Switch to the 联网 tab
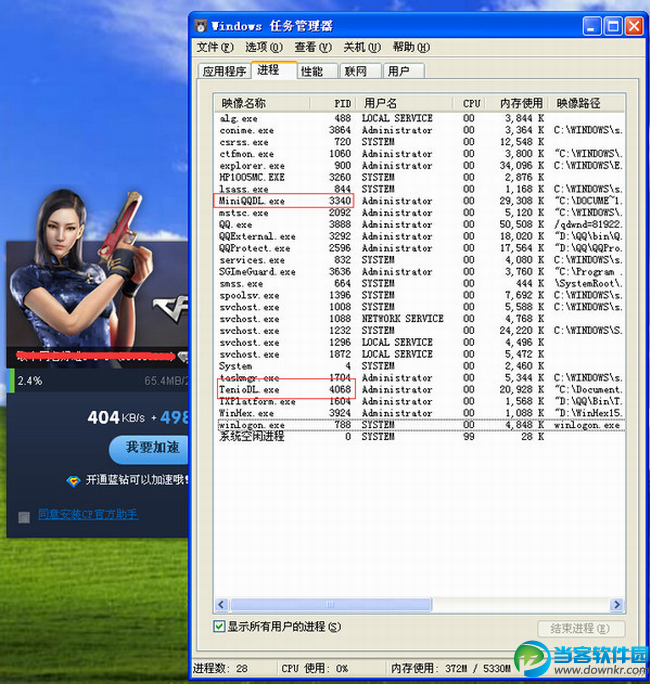This screenshot has height=684, width=650. pos(360,71)
